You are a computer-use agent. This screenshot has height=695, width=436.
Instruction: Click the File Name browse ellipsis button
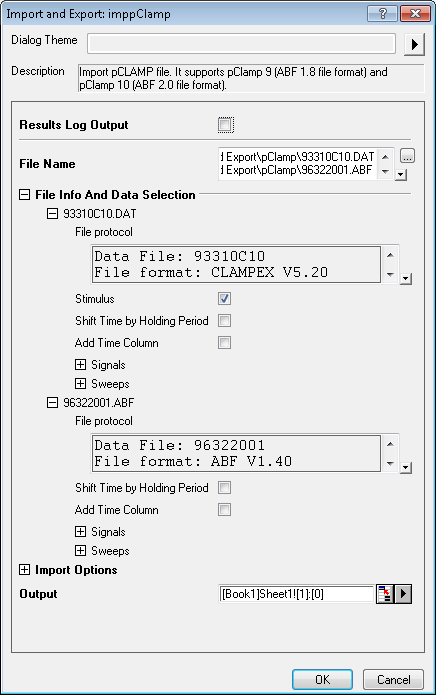(x=407, y=156)
